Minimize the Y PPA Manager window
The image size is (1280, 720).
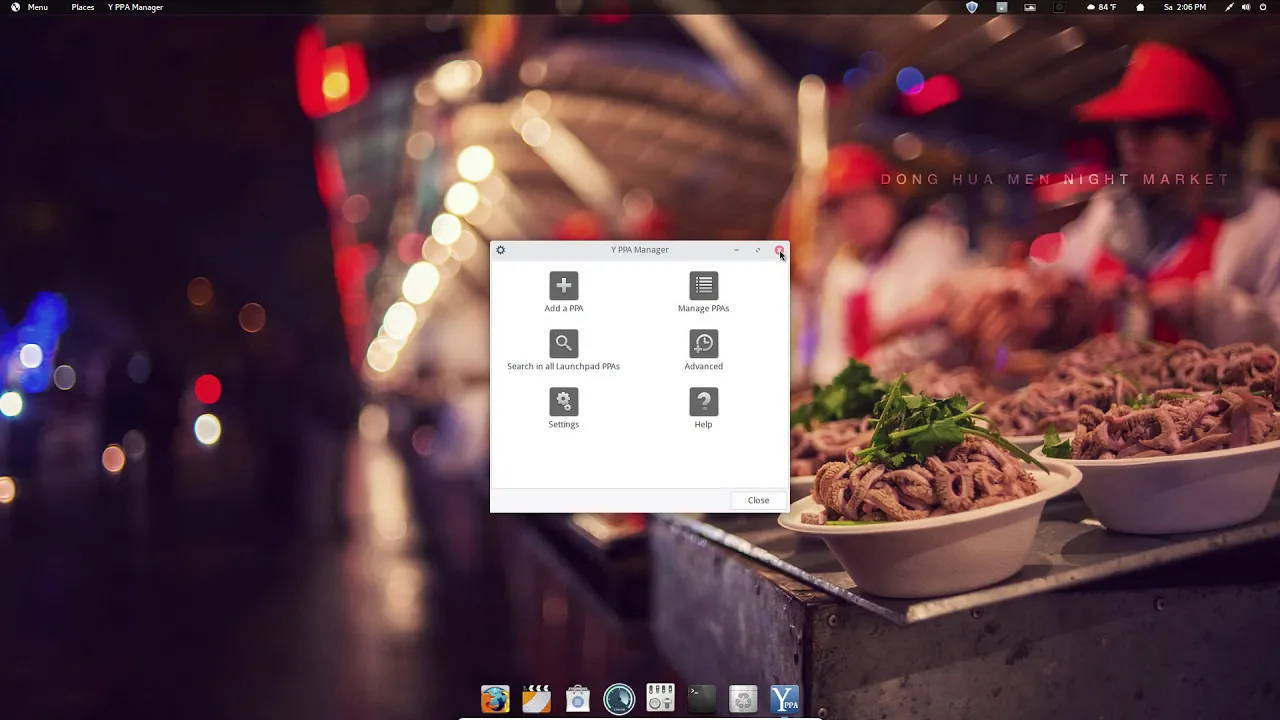[x=737, y=250]
